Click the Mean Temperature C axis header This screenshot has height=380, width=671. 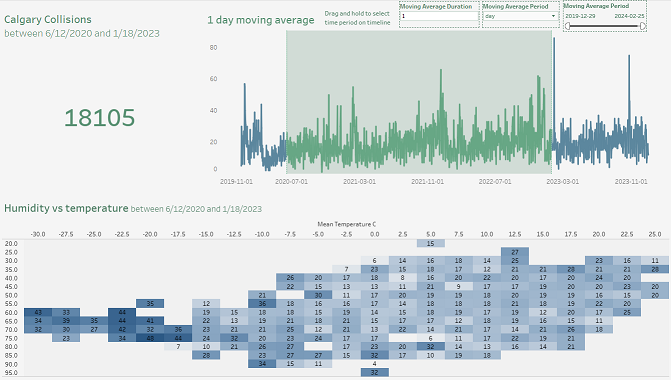(x=347, y=224)
